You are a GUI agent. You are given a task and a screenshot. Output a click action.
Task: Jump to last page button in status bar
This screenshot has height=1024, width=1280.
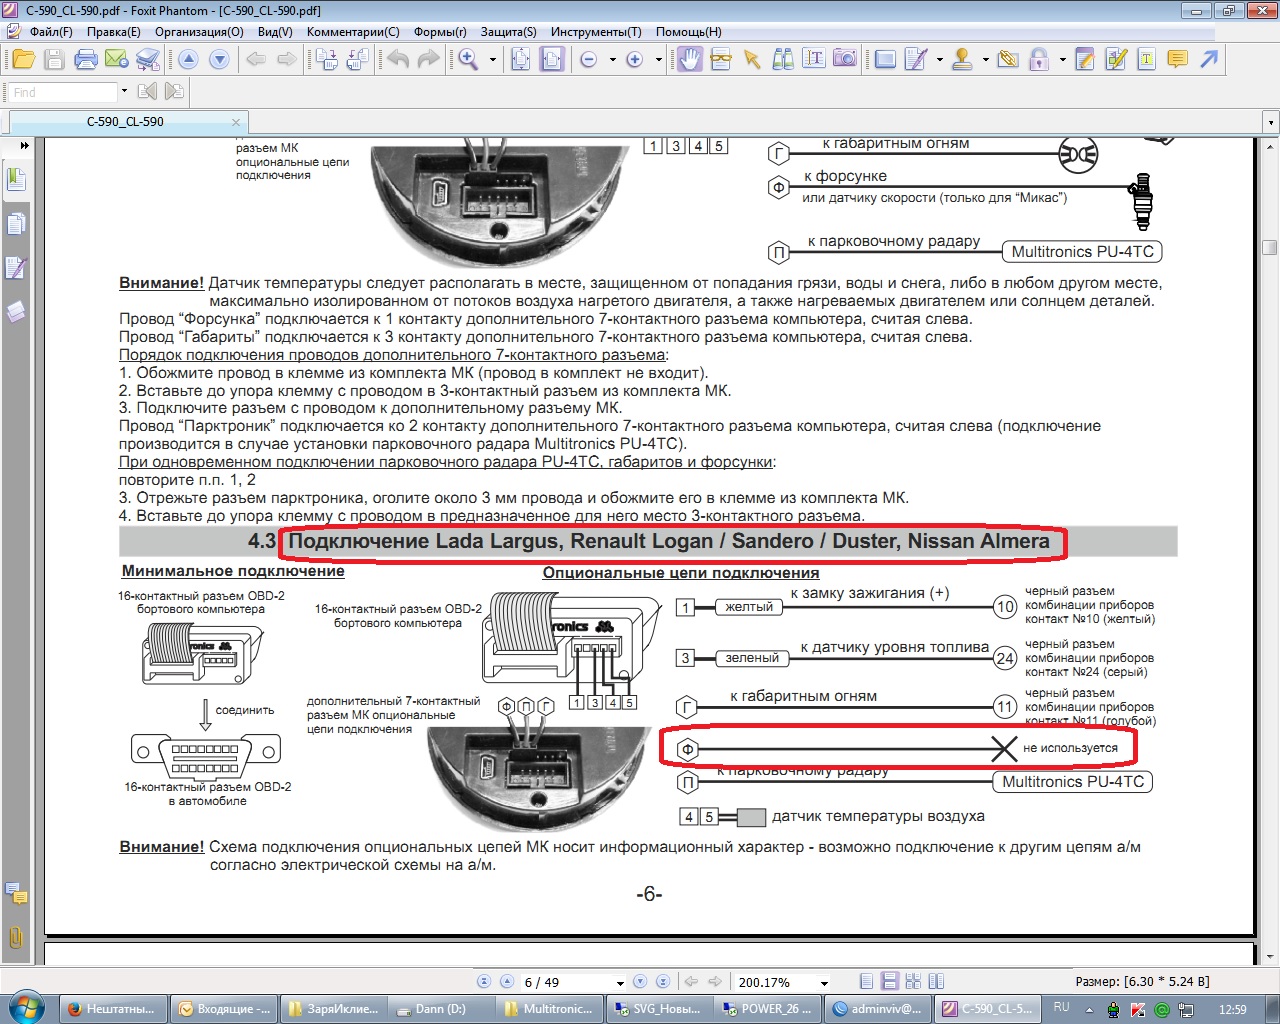pos(665,982)
